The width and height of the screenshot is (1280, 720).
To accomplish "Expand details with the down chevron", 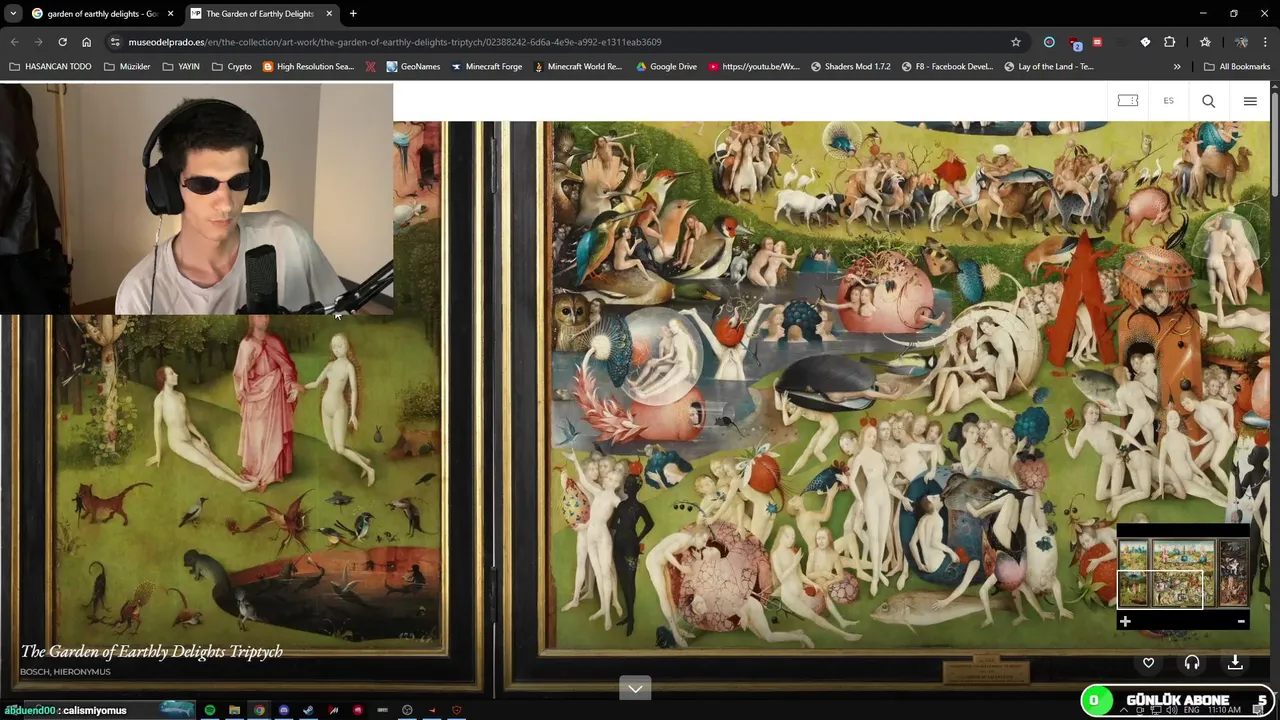I will (635, 688).
